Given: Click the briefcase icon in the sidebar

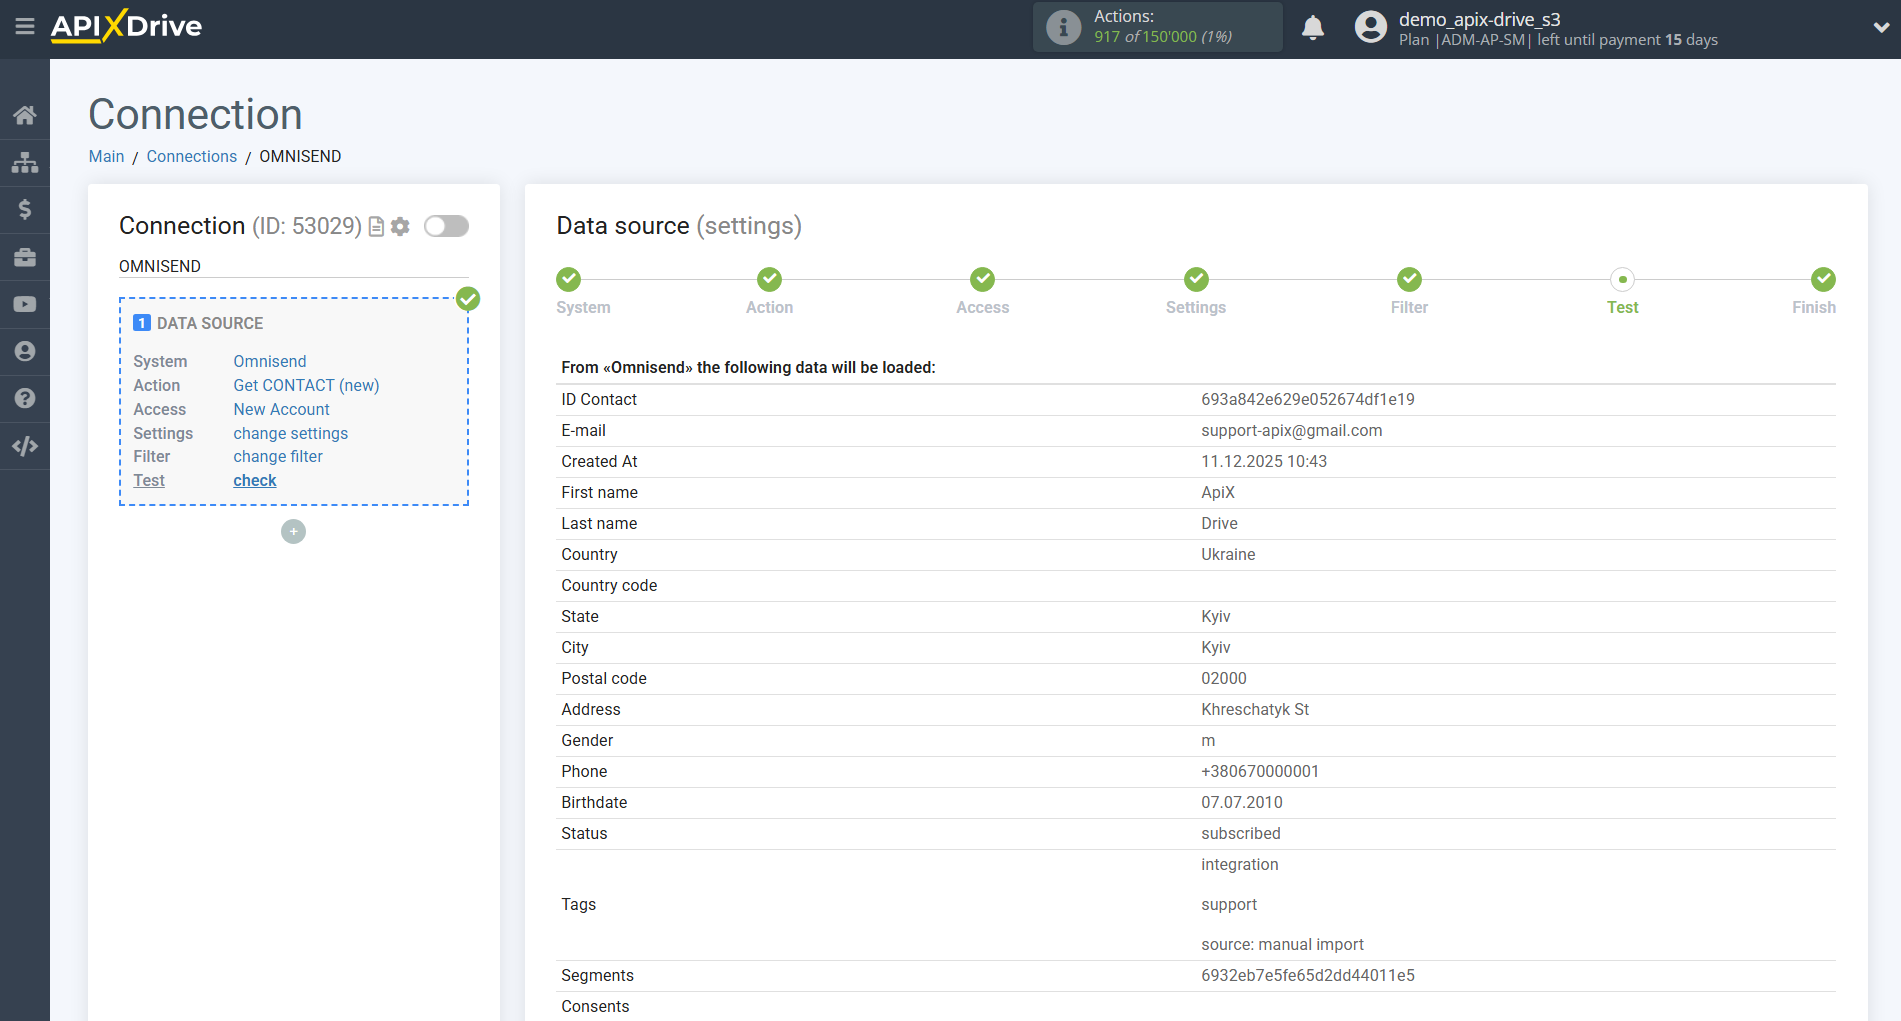Looking at the screenshot, I should click(x=25, y=257).
